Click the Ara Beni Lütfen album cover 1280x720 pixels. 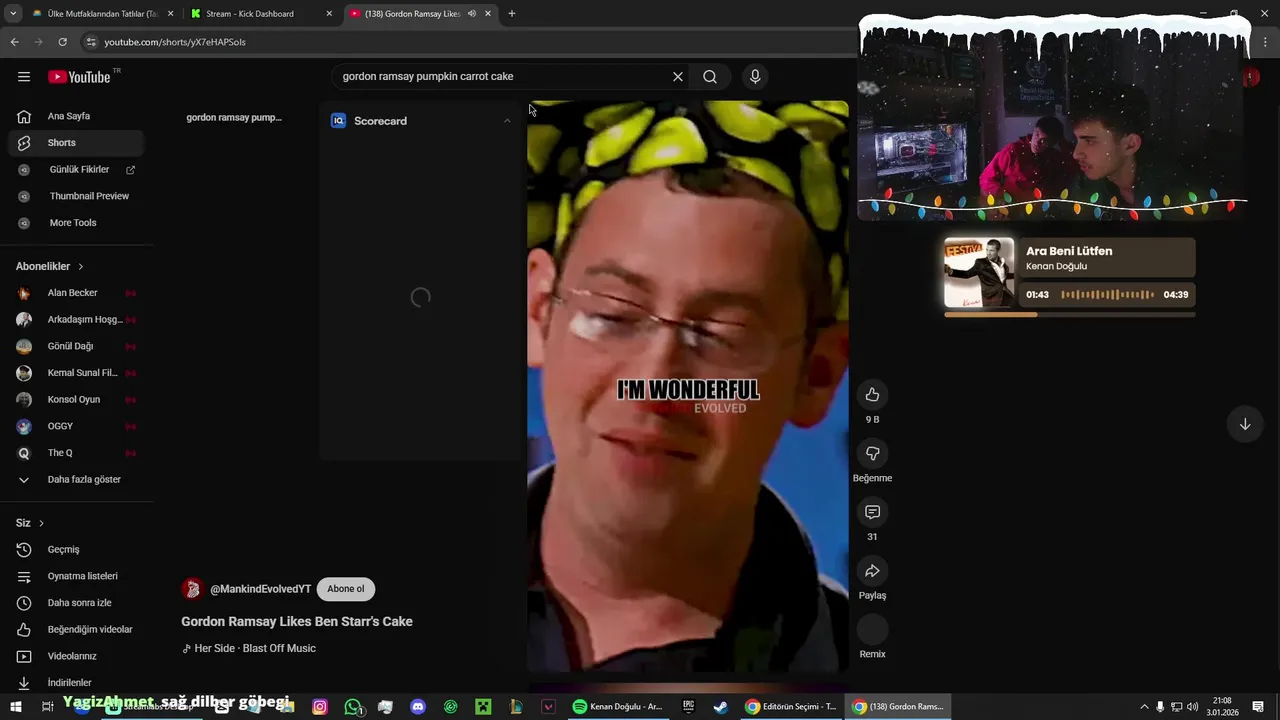pos(979,272)
